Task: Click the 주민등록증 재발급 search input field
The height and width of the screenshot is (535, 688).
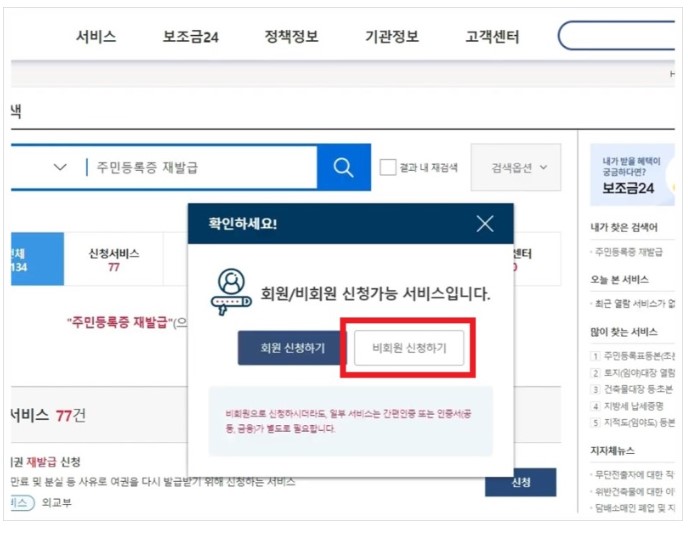Action: 202,167
